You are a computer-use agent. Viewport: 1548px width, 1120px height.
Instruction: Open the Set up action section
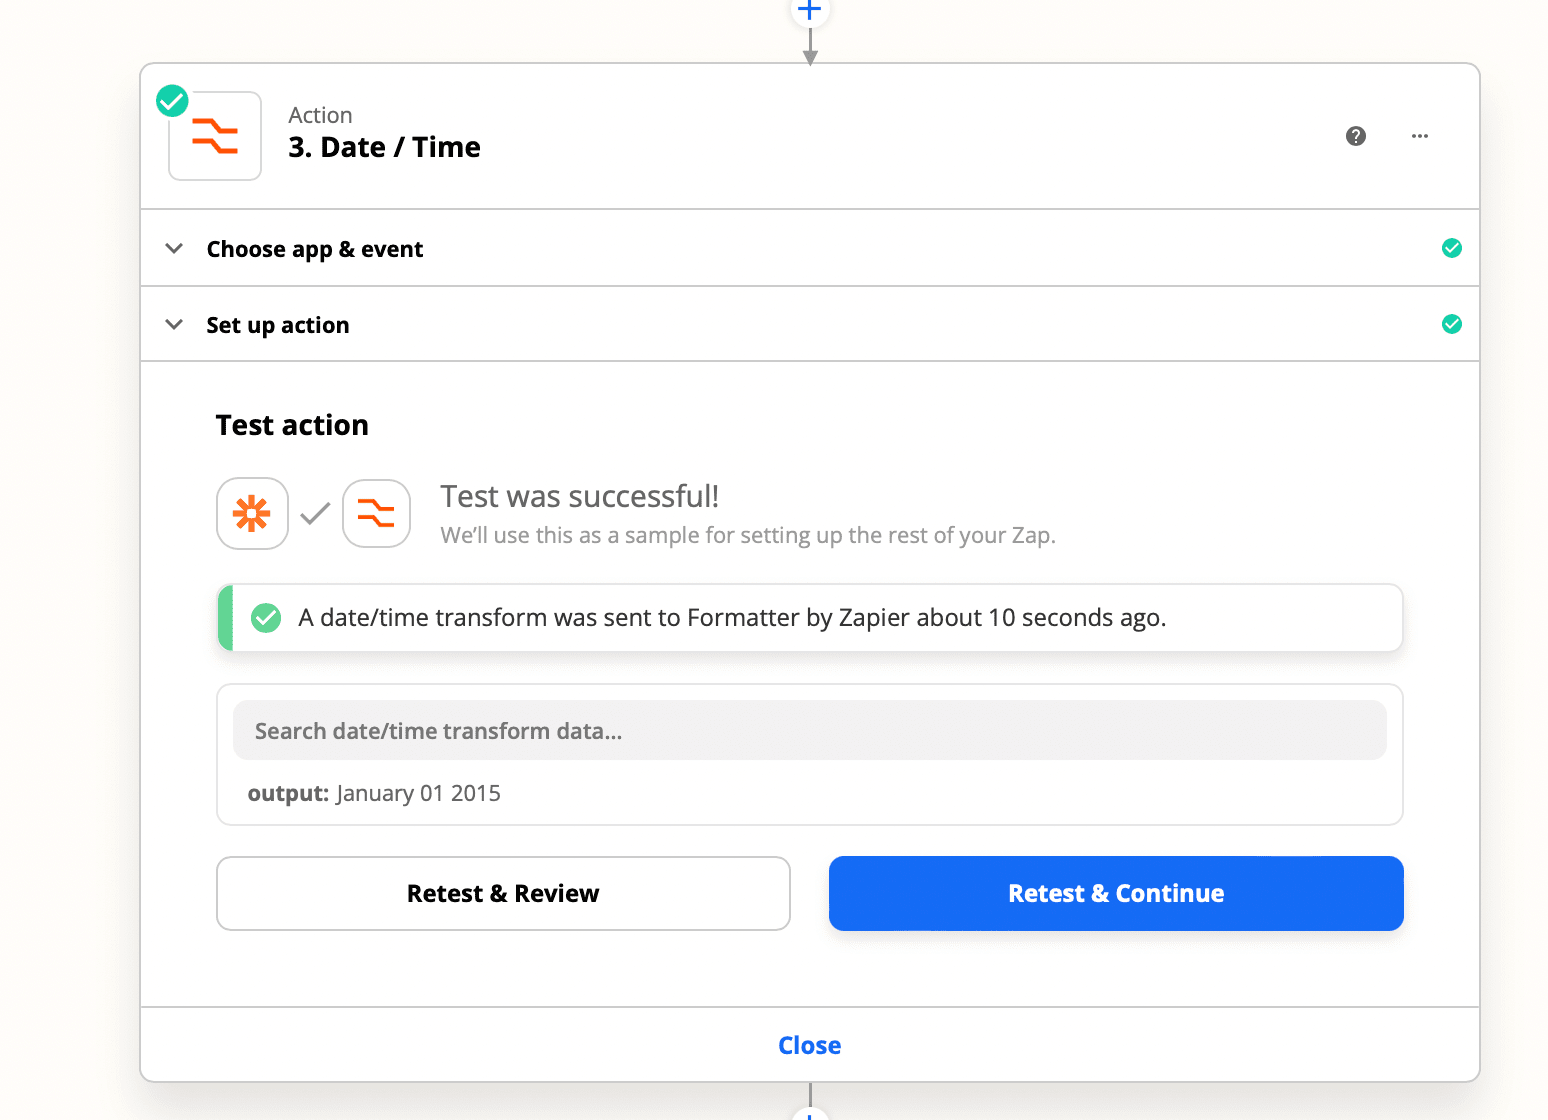(x=810, y=324)
